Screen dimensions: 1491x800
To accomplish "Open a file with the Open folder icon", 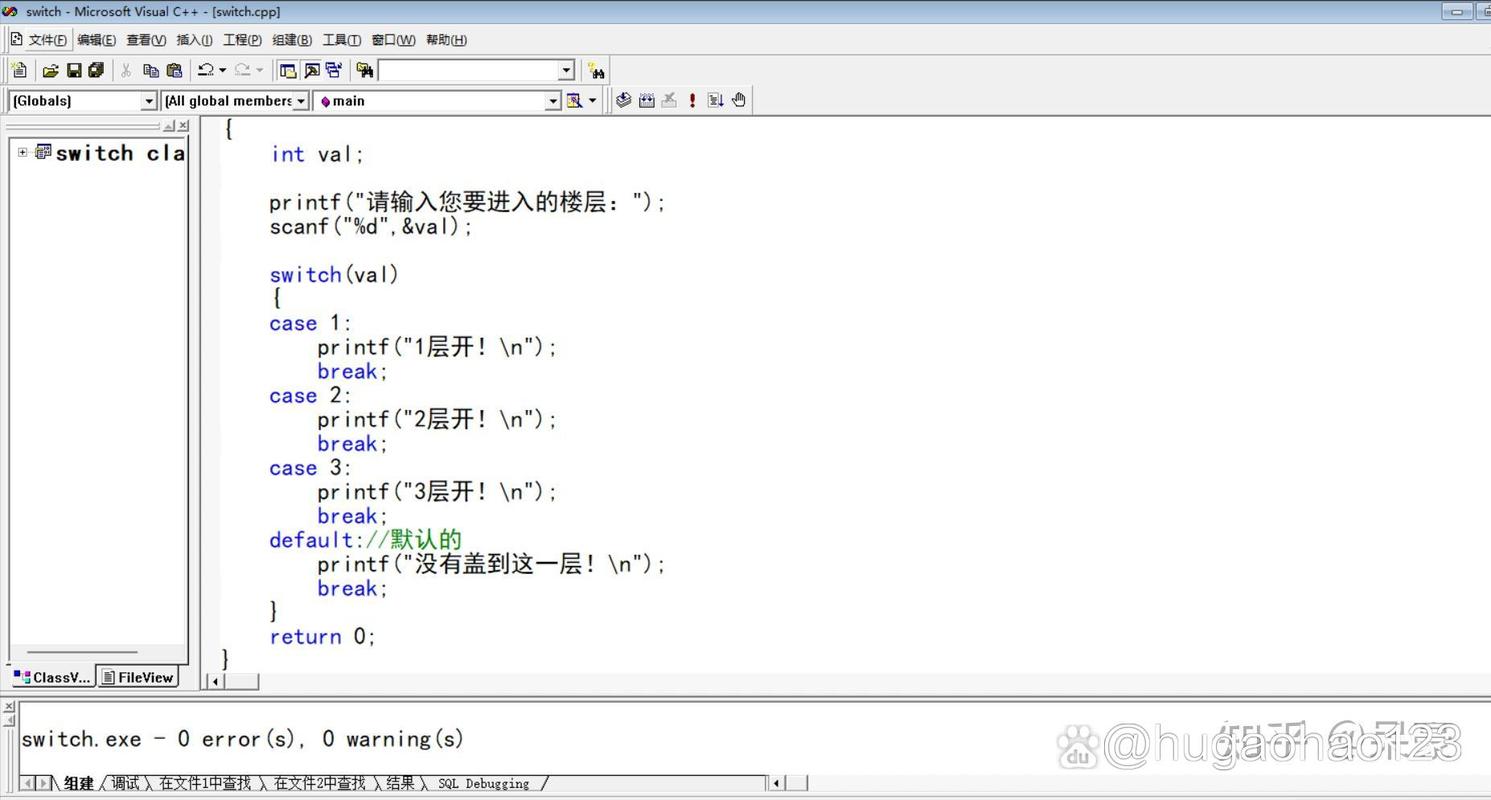I will pyautogui.click(x=49, y=70).
